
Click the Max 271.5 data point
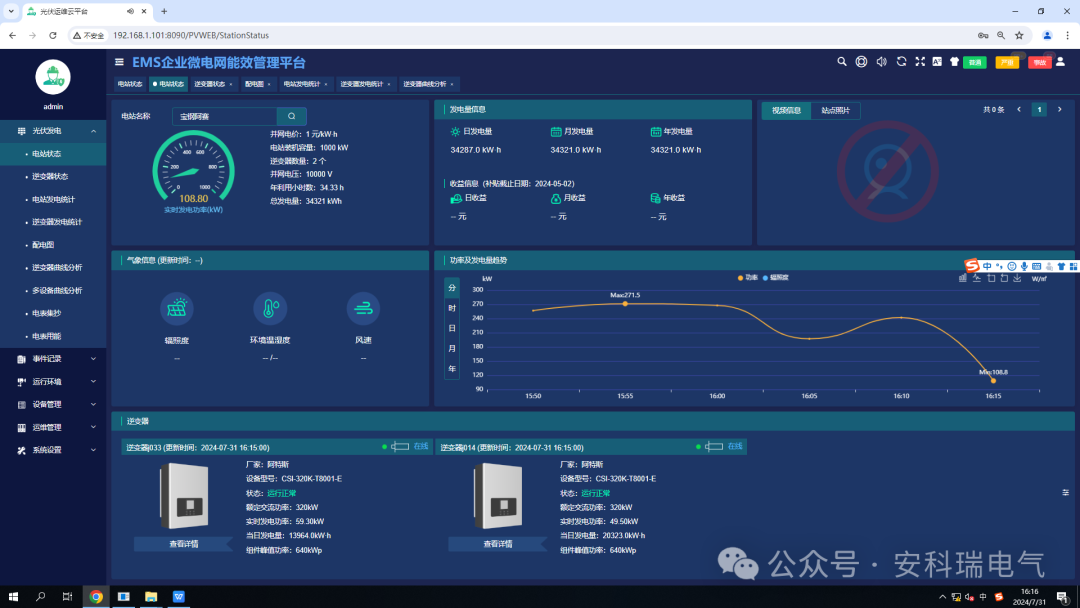coord(625,304)
